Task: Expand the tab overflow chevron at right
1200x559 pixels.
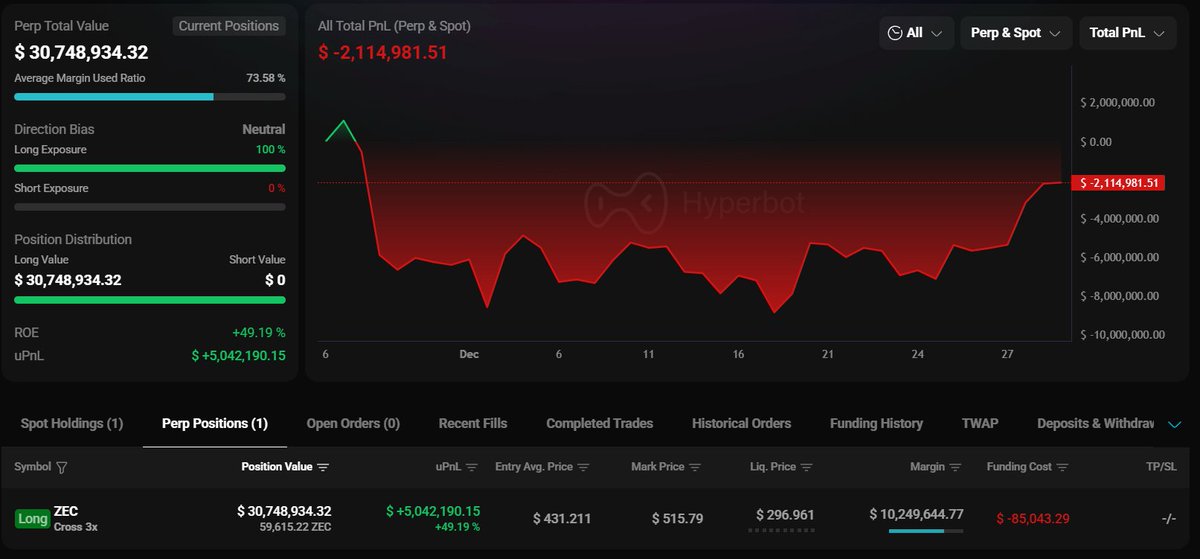Action: click(1175, 424)
